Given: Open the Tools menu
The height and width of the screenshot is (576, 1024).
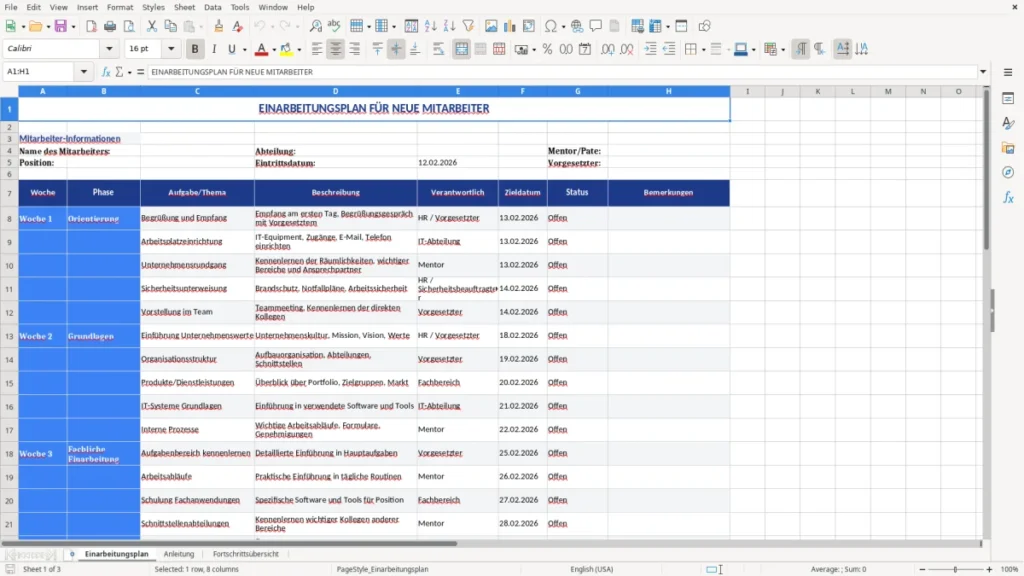Looking at the screenshot, I should click(240, 7).
